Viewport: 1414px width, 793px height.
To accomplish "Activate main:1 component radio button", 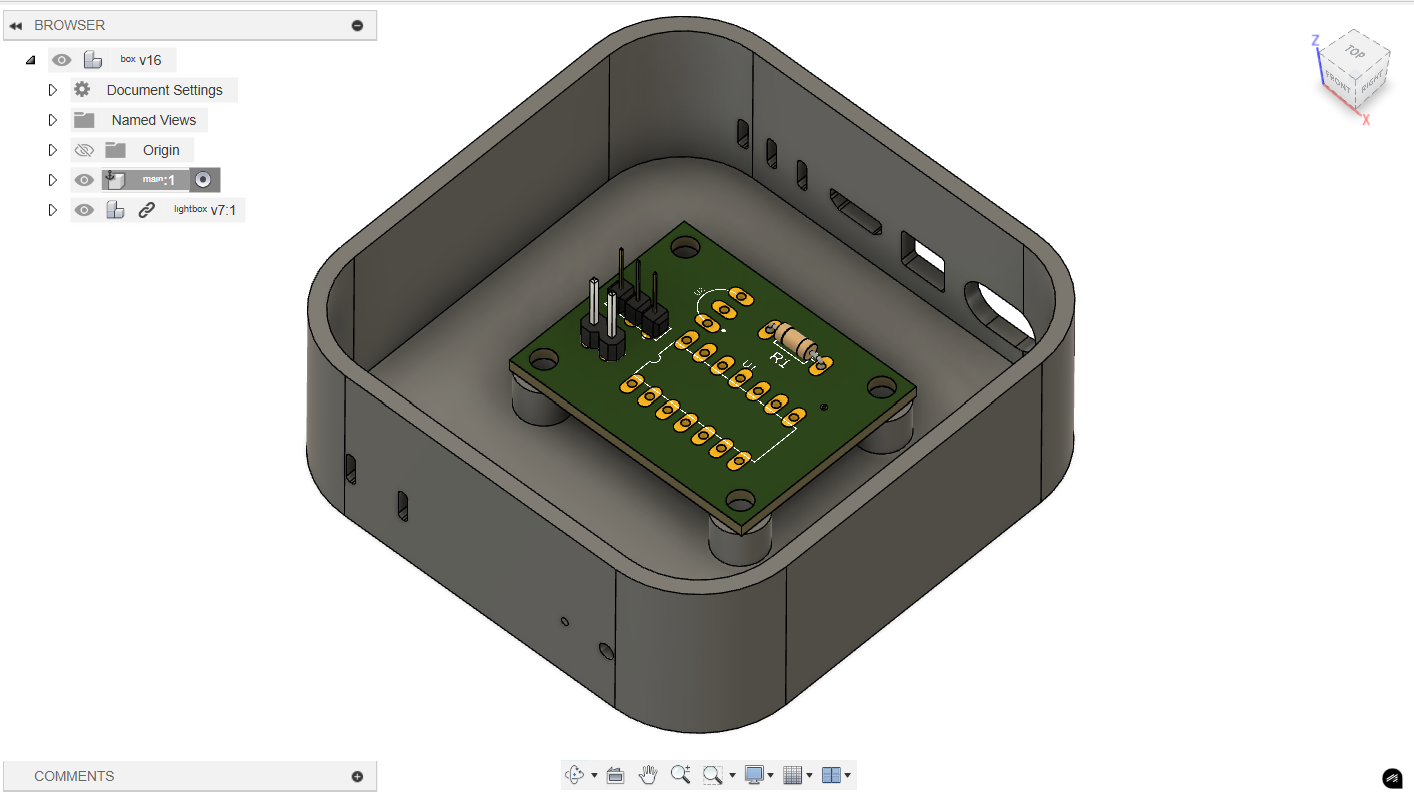I will click(x=203, y=180).
